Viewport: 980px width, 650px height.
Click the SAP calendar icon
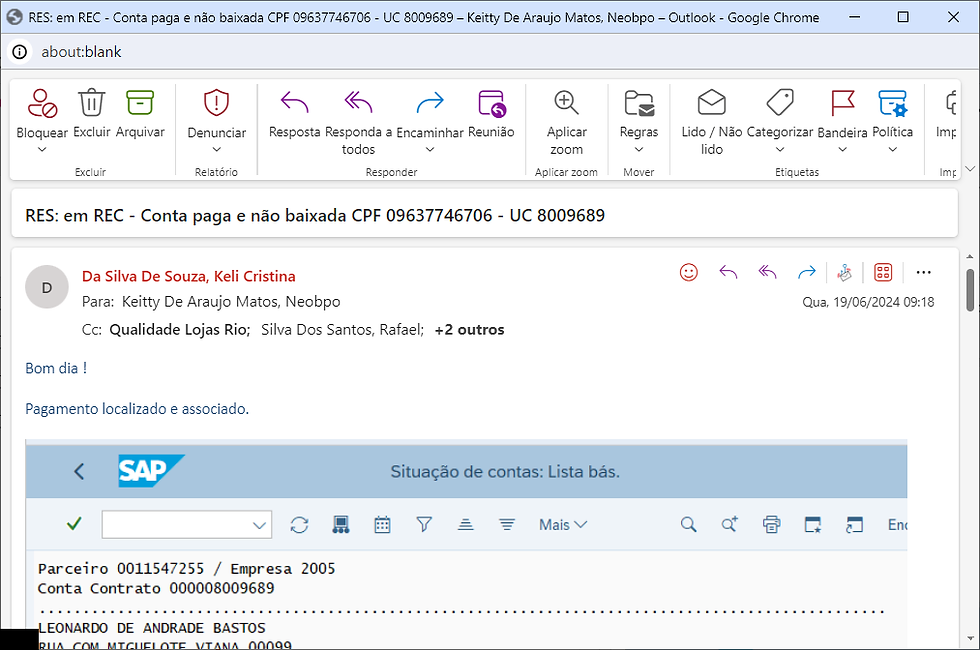click(382, 525)
